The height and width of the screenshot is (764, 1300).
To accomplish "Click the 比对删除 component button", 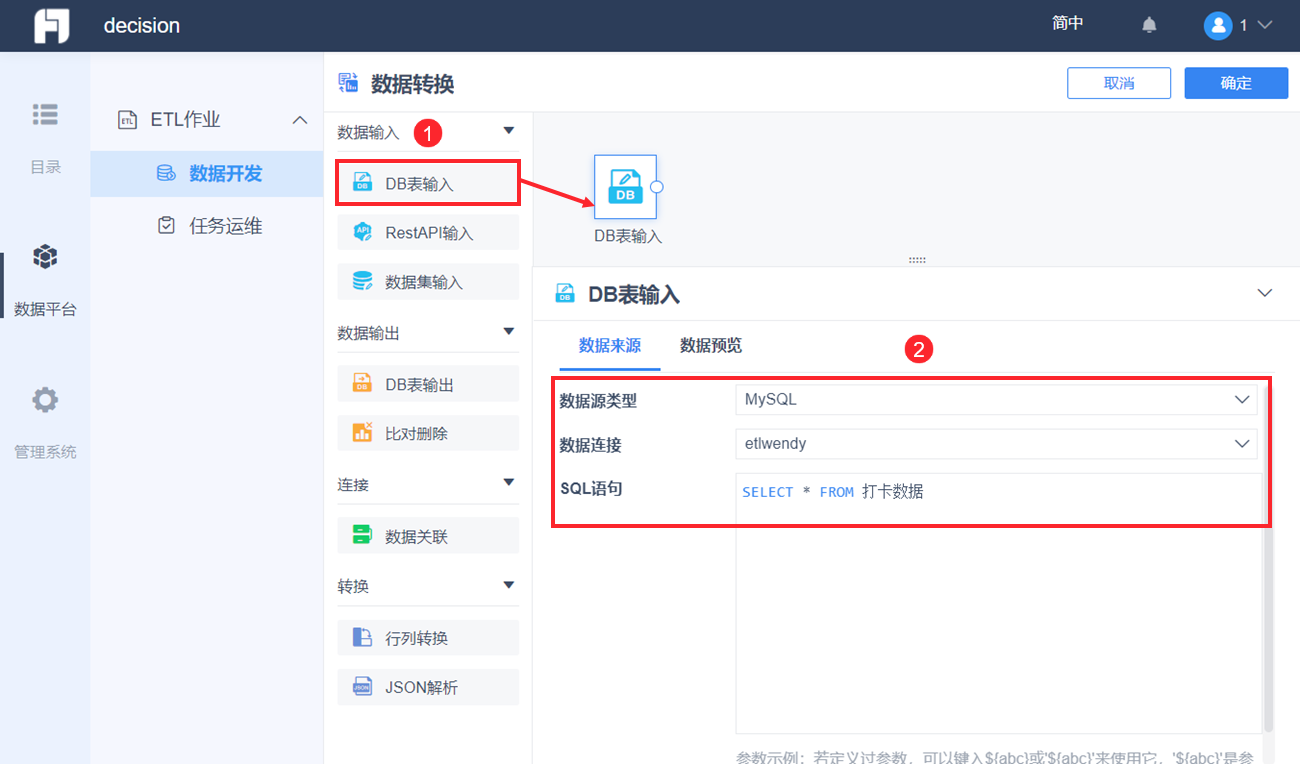I will click(428, 433).
